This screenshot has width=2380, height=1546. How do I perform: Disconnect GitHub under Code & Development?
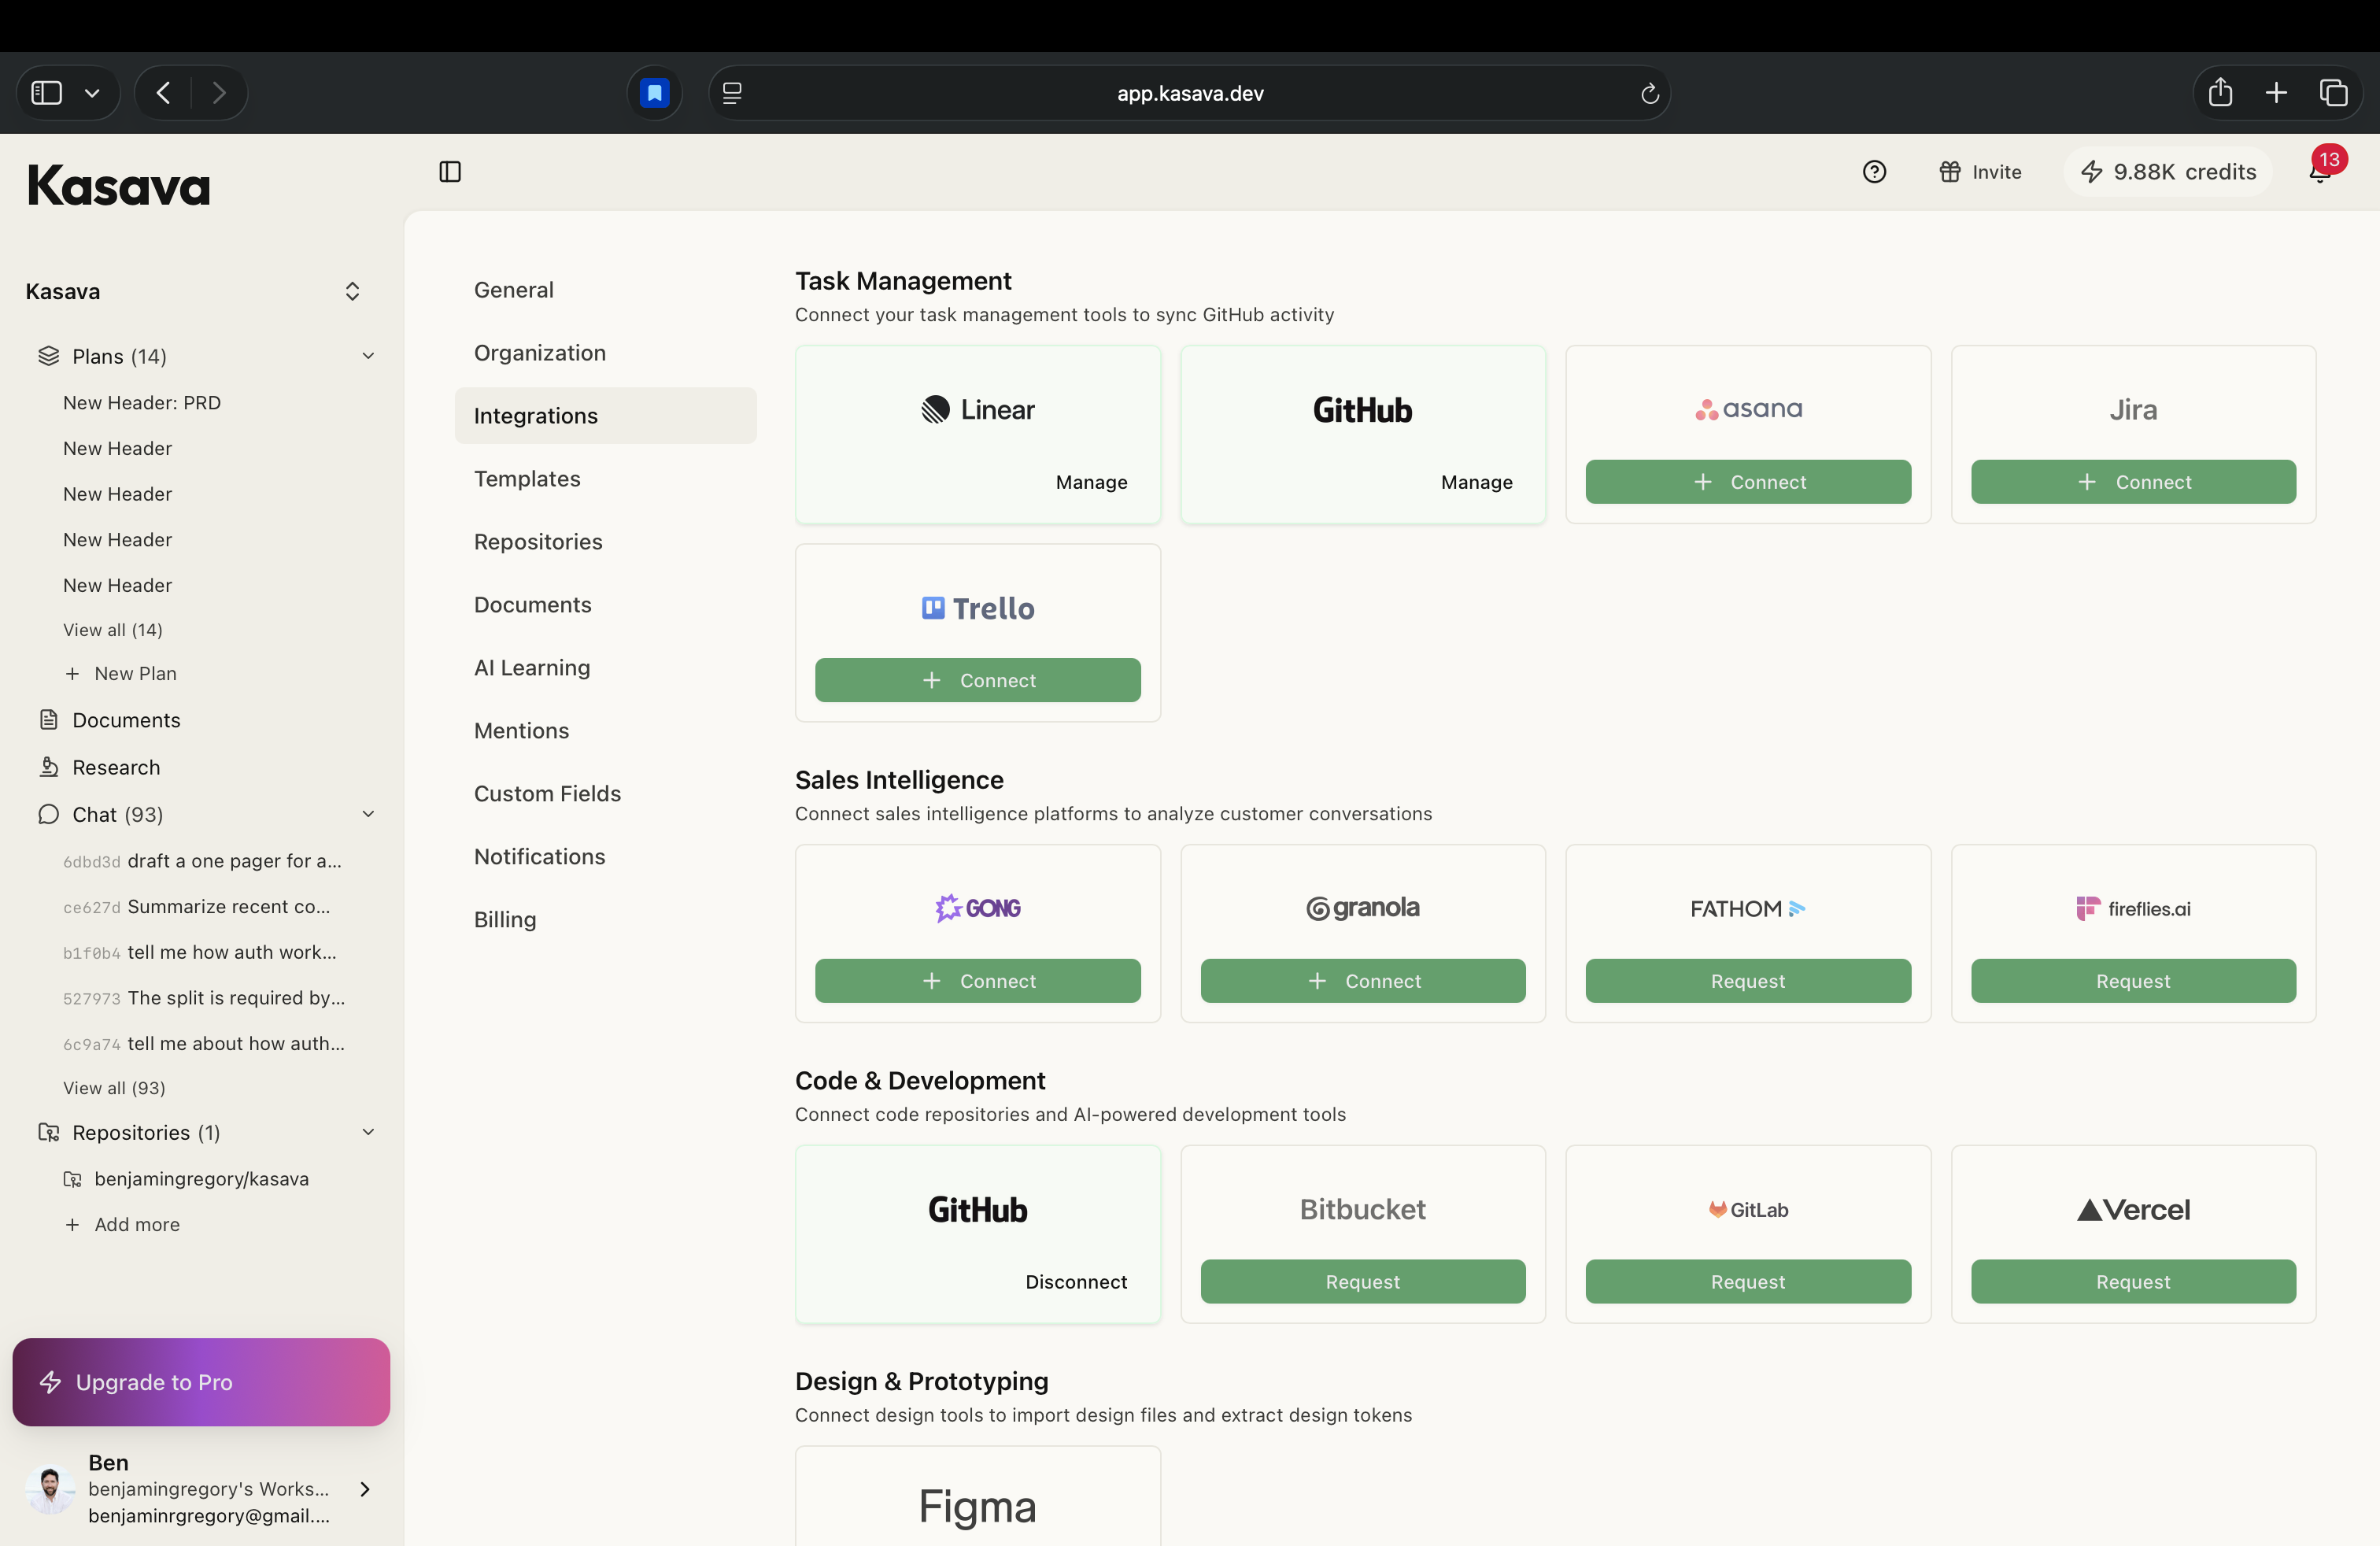pyautogui.click(x=1076, y=1282)
